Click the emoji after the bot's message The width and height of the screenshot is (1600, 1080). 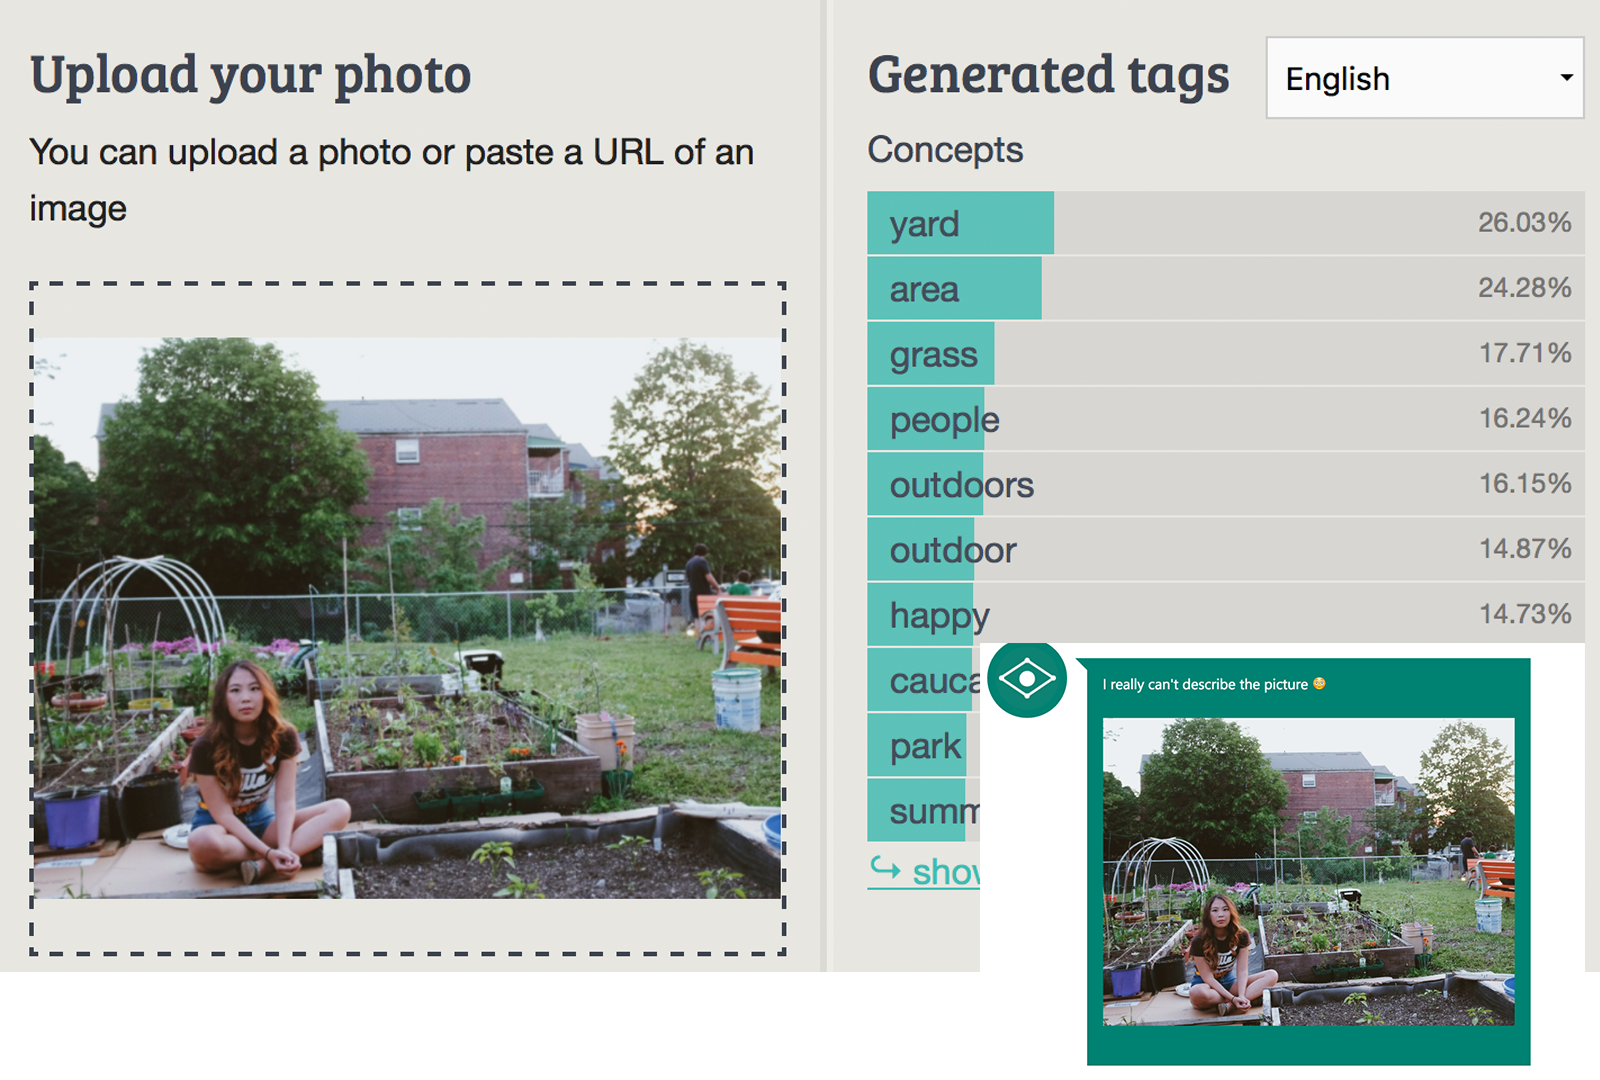(1319, 684)
